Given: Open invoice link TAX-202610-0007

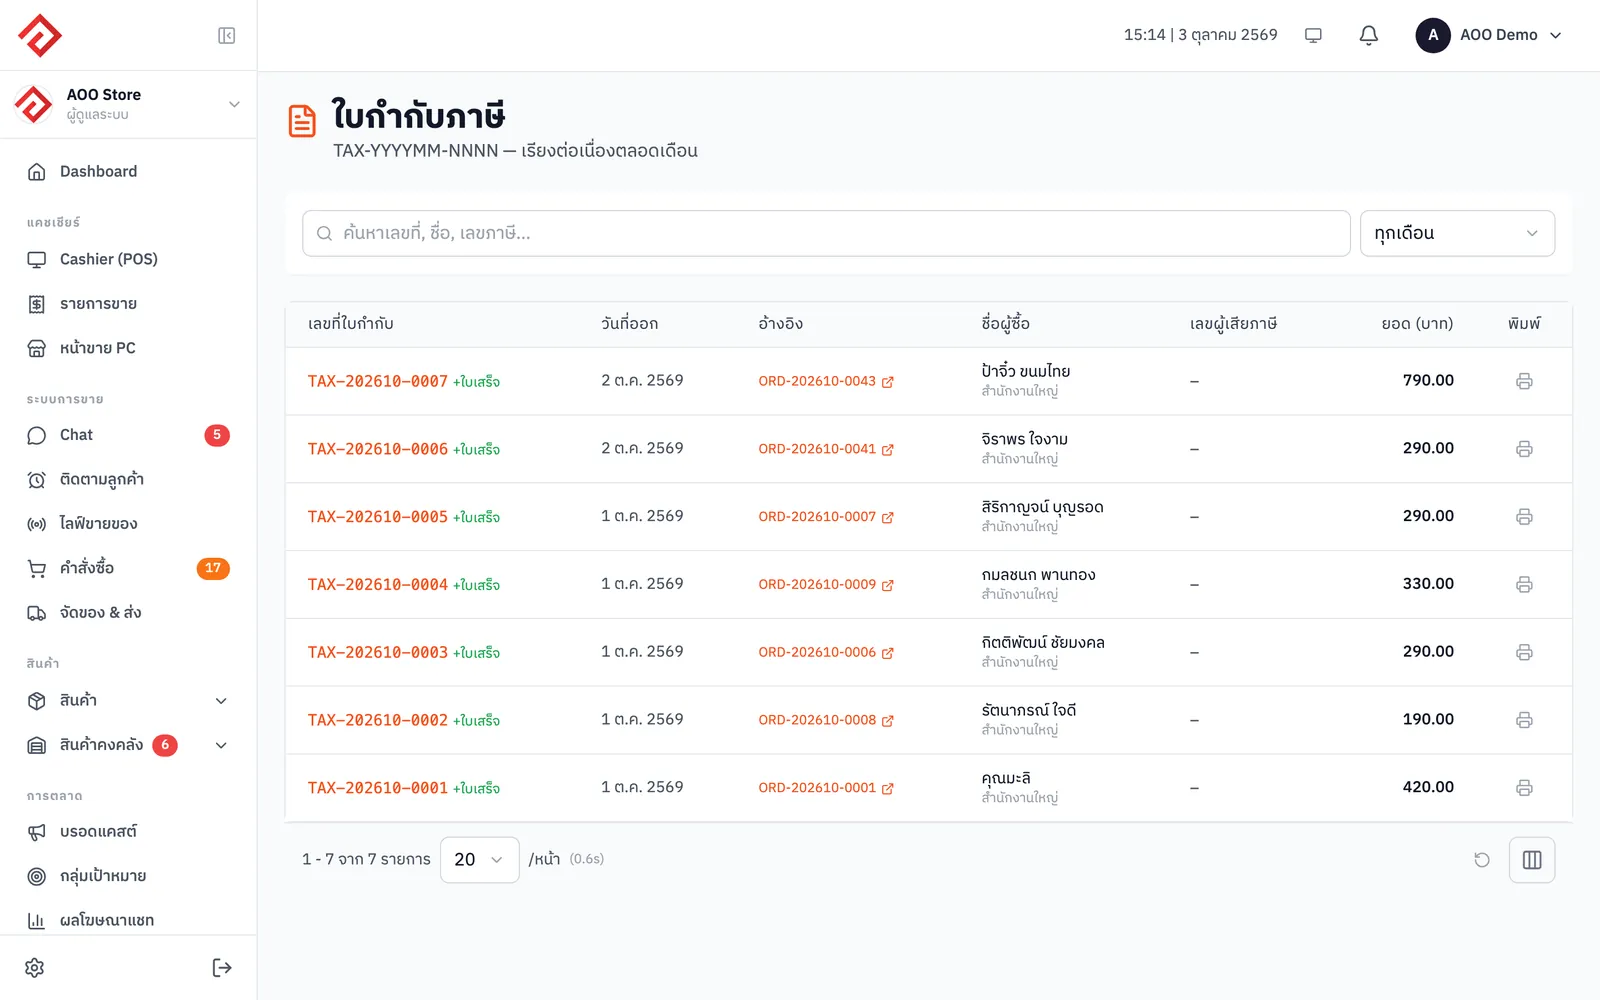Looking at the screenshot, I should [x=378, y=381].
